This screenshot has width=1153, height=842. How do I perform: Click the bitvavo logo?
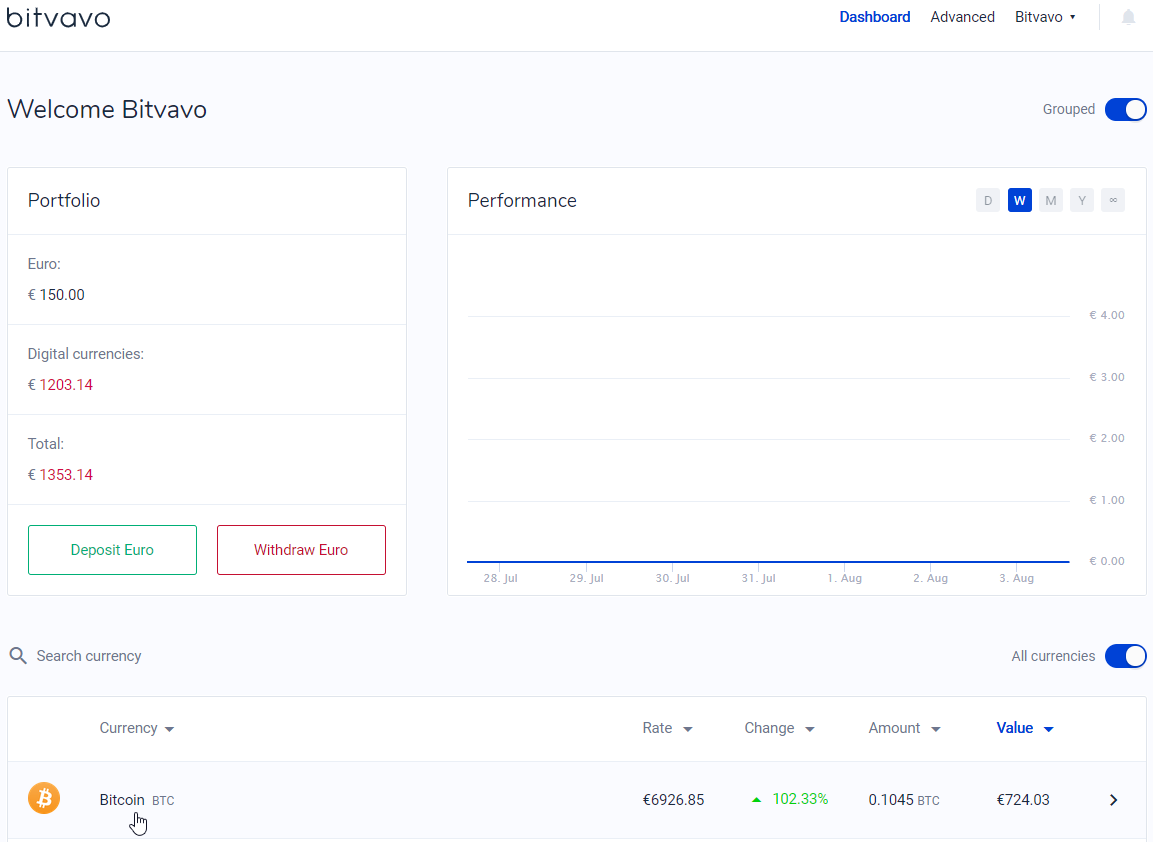(x=58, y=17)
